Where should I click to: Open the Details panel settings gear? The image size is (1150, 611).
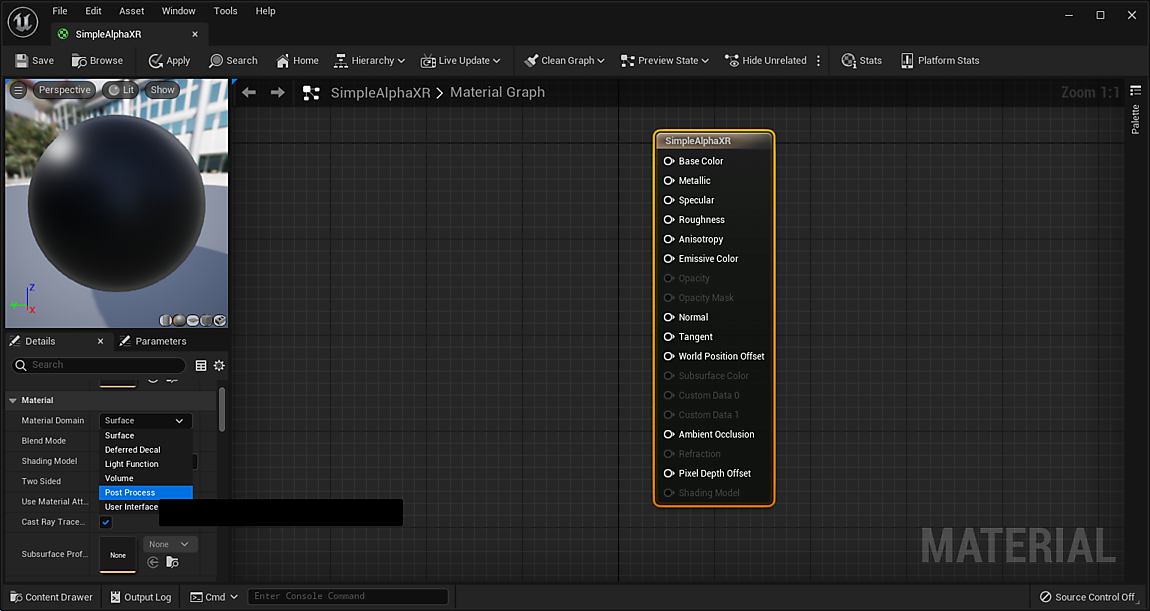pyautogui.click(x=219, y=365)
